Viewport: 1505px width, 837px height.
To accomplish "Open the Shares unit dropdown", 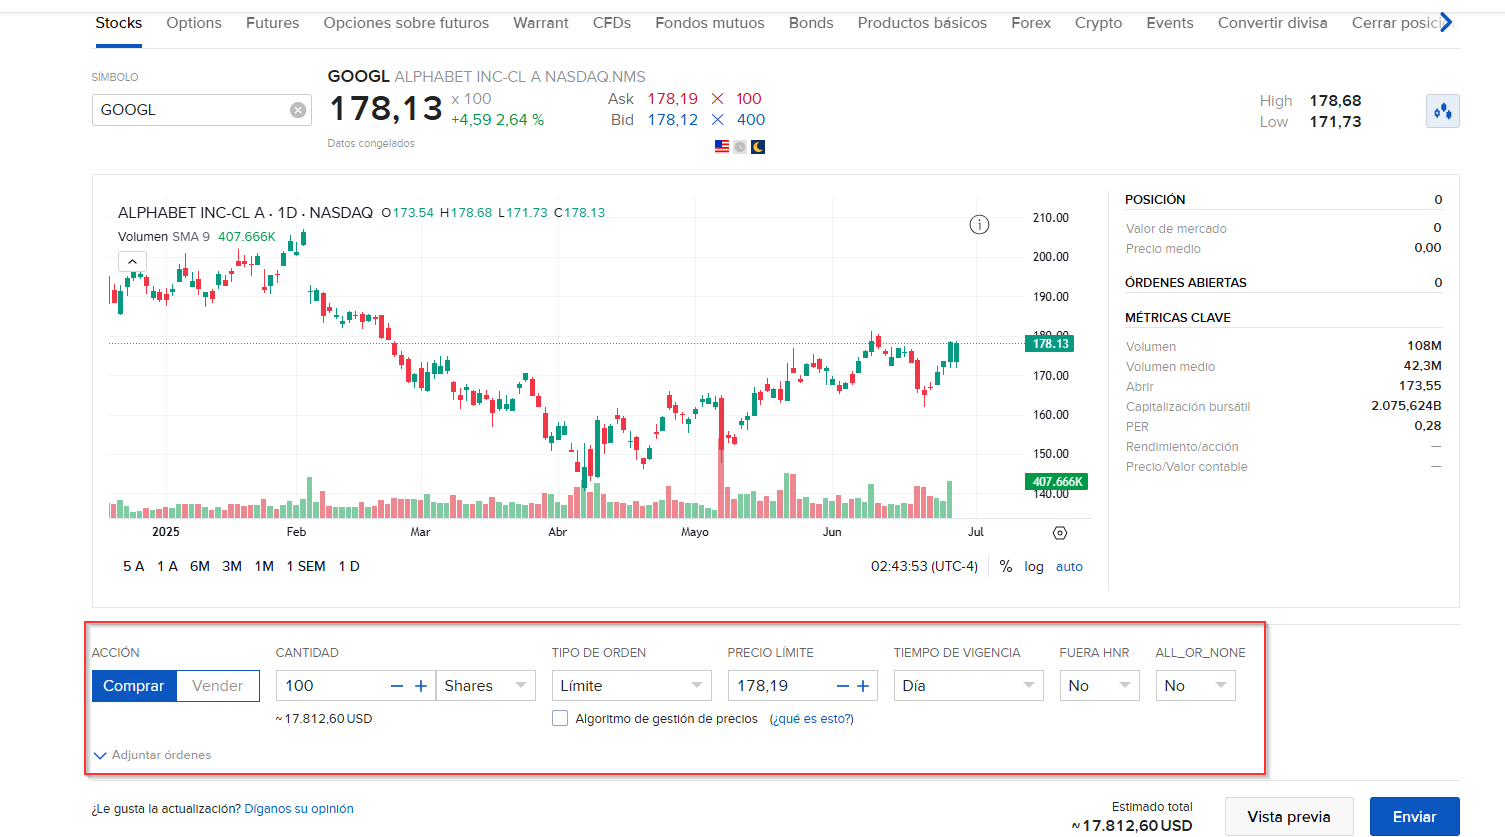I will (x=486, y=685).
